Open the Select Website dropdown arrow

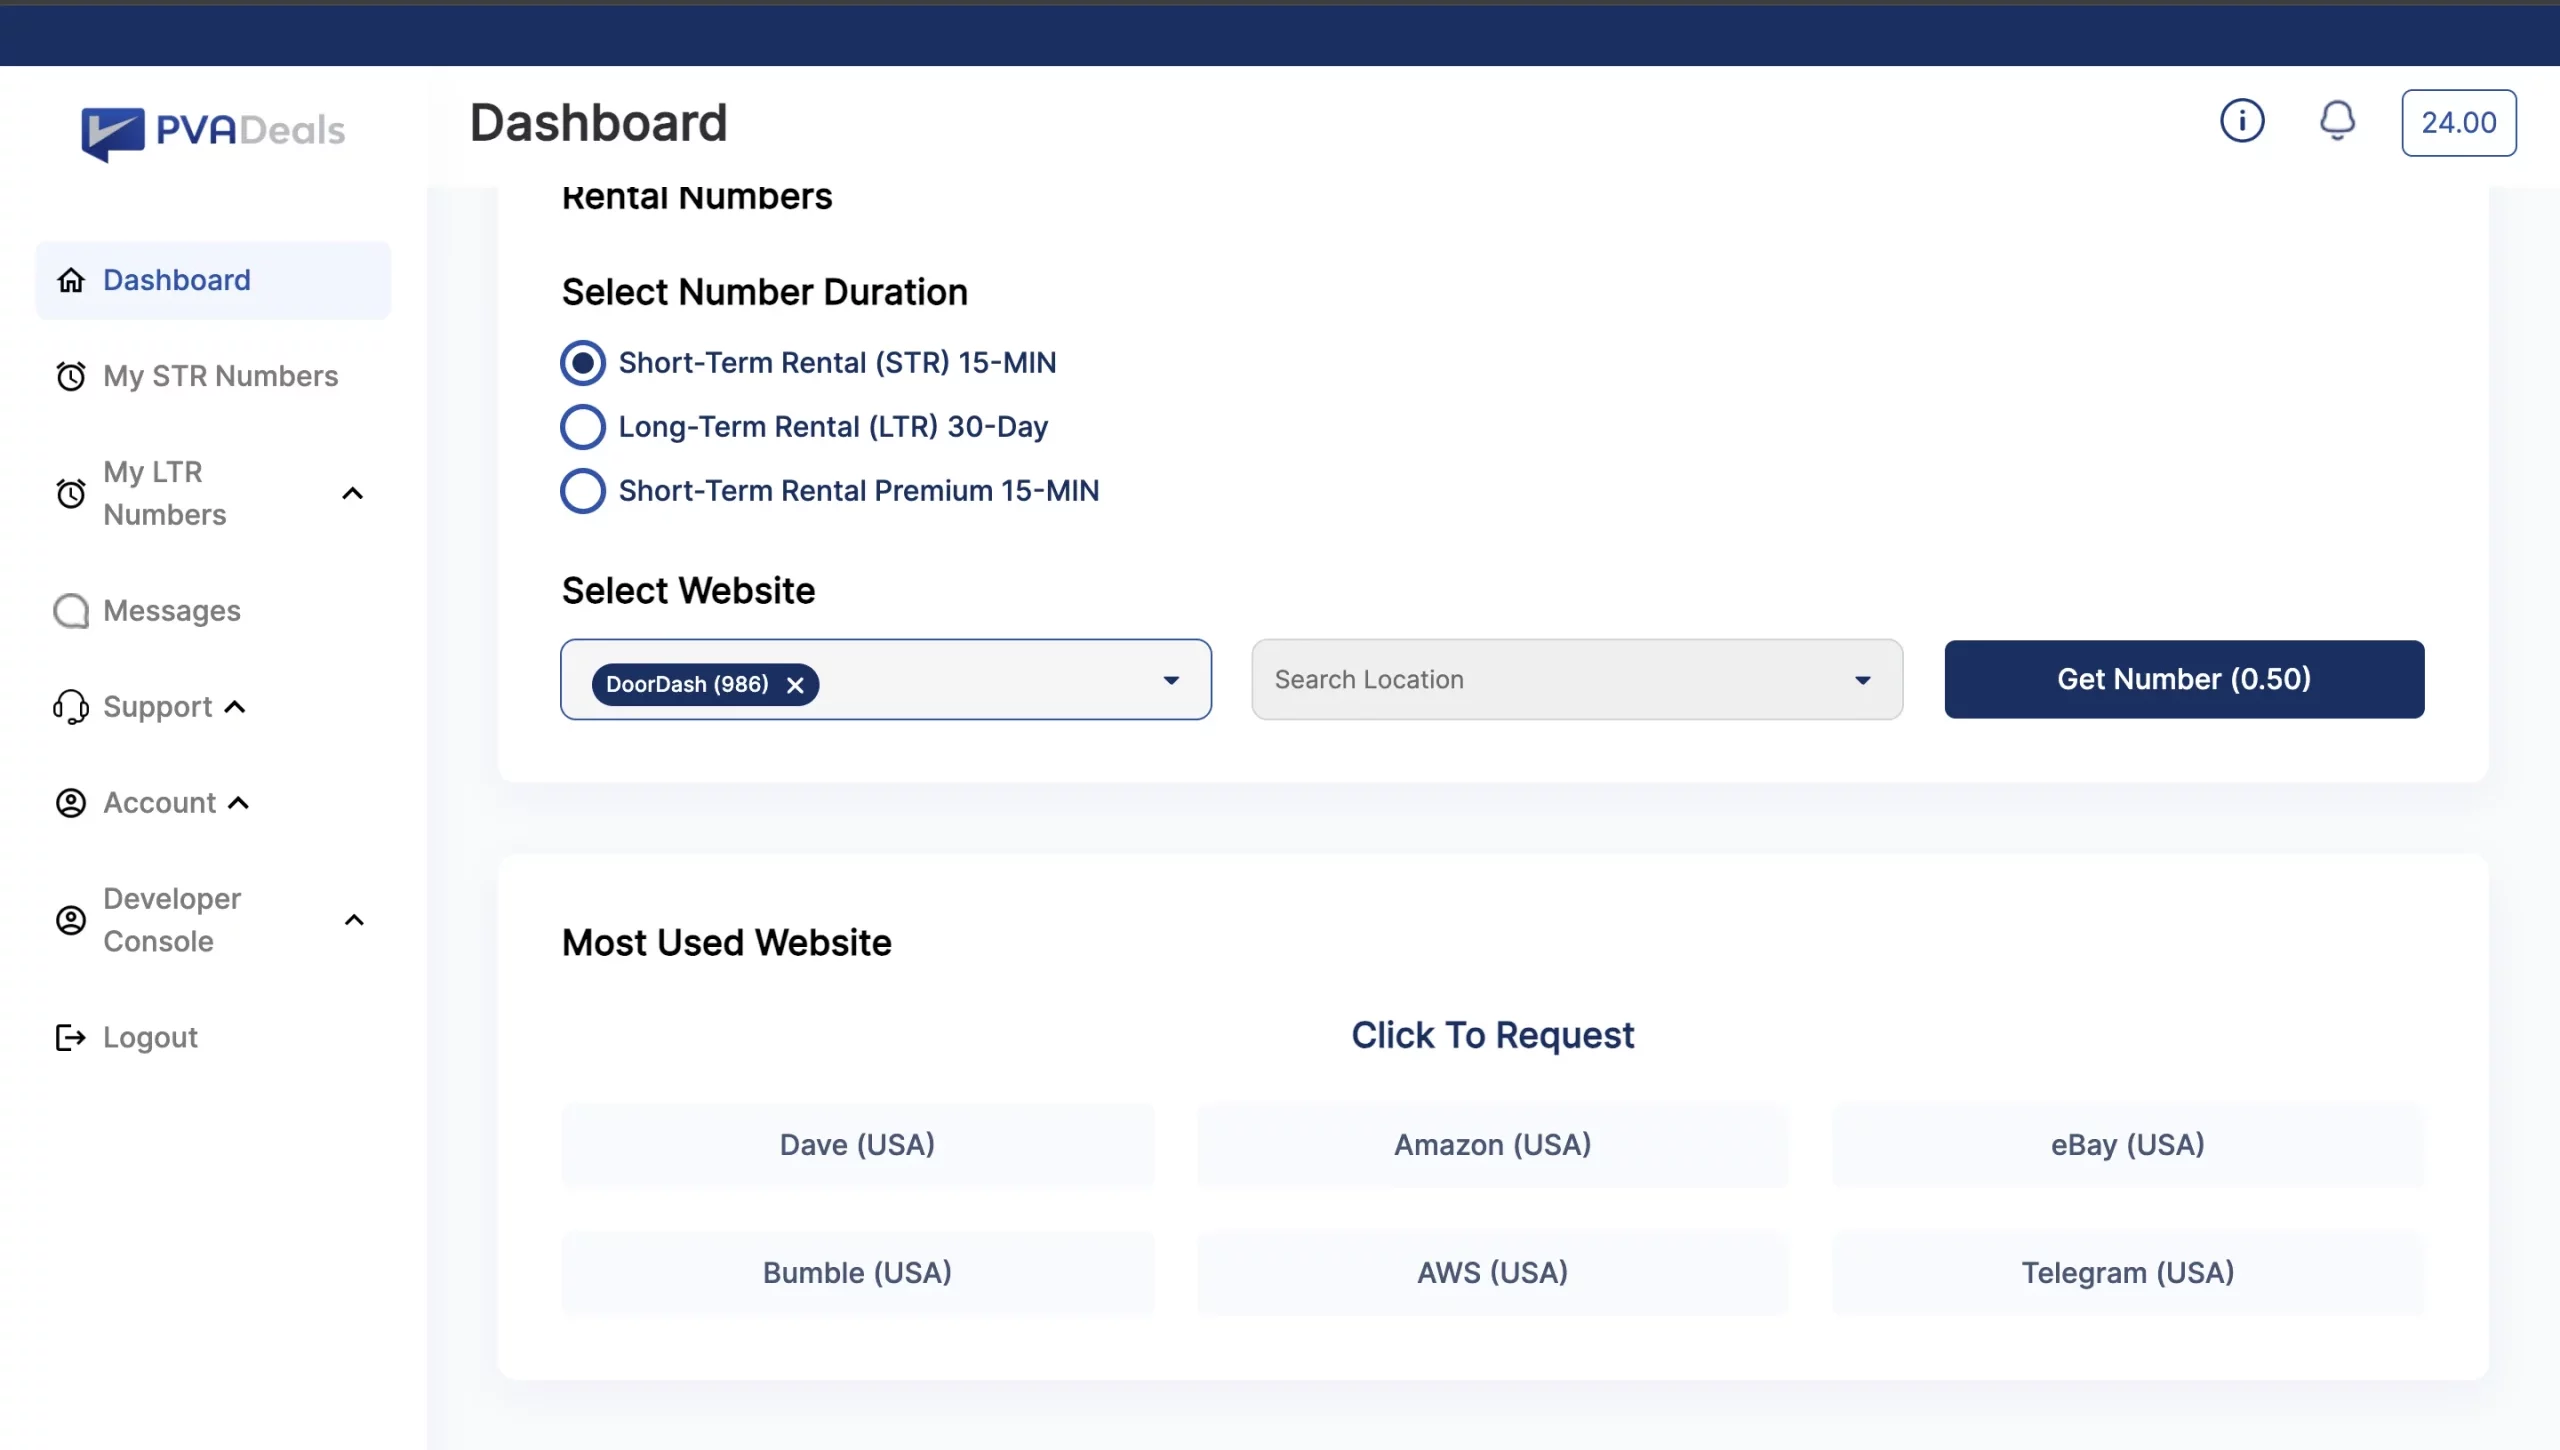[x=1171, y=680]
